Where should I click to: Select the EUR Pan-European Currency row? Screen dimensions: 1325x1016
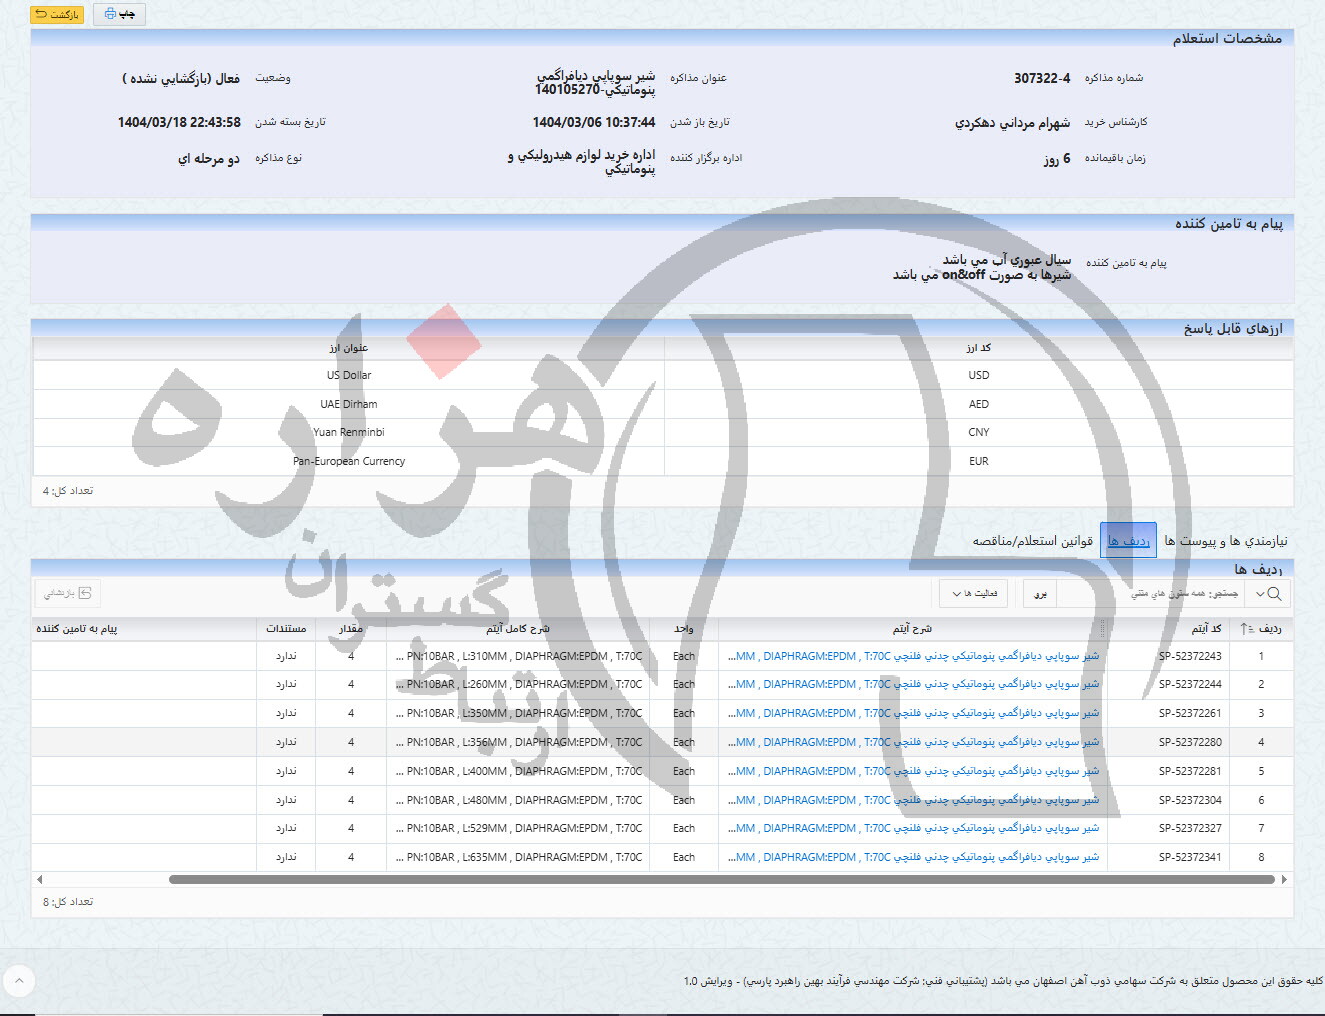point(660,461)
